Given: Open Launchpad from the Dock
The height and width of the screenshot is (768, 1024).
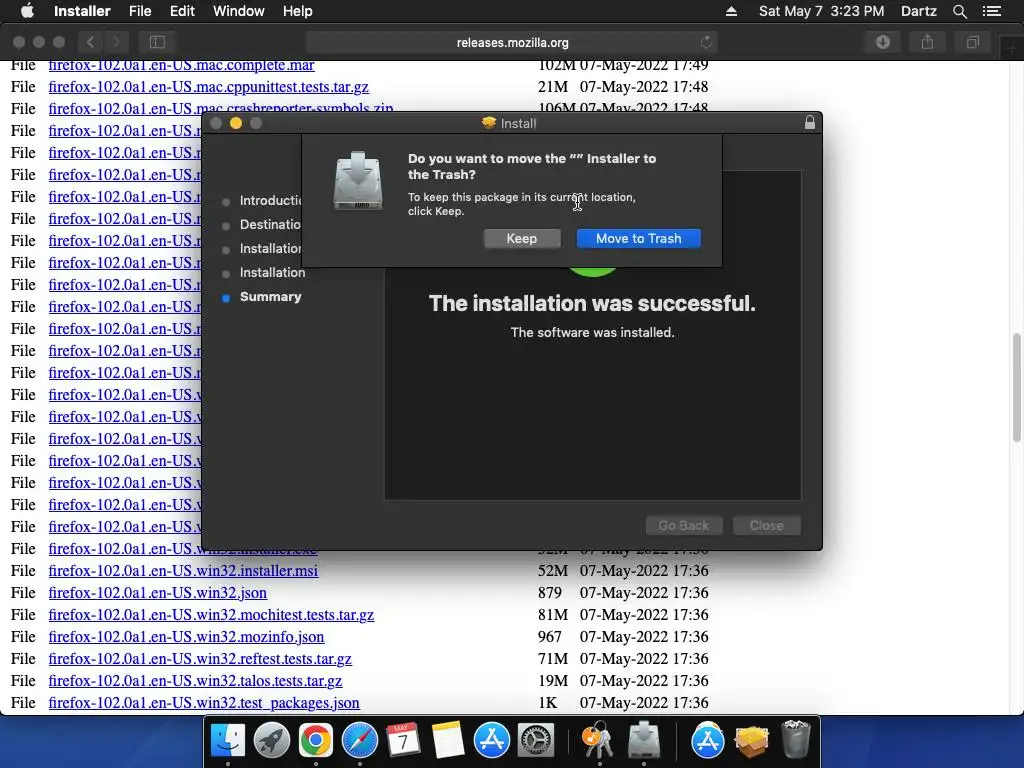Looking at the screenshot, I should tap(272, 741).
